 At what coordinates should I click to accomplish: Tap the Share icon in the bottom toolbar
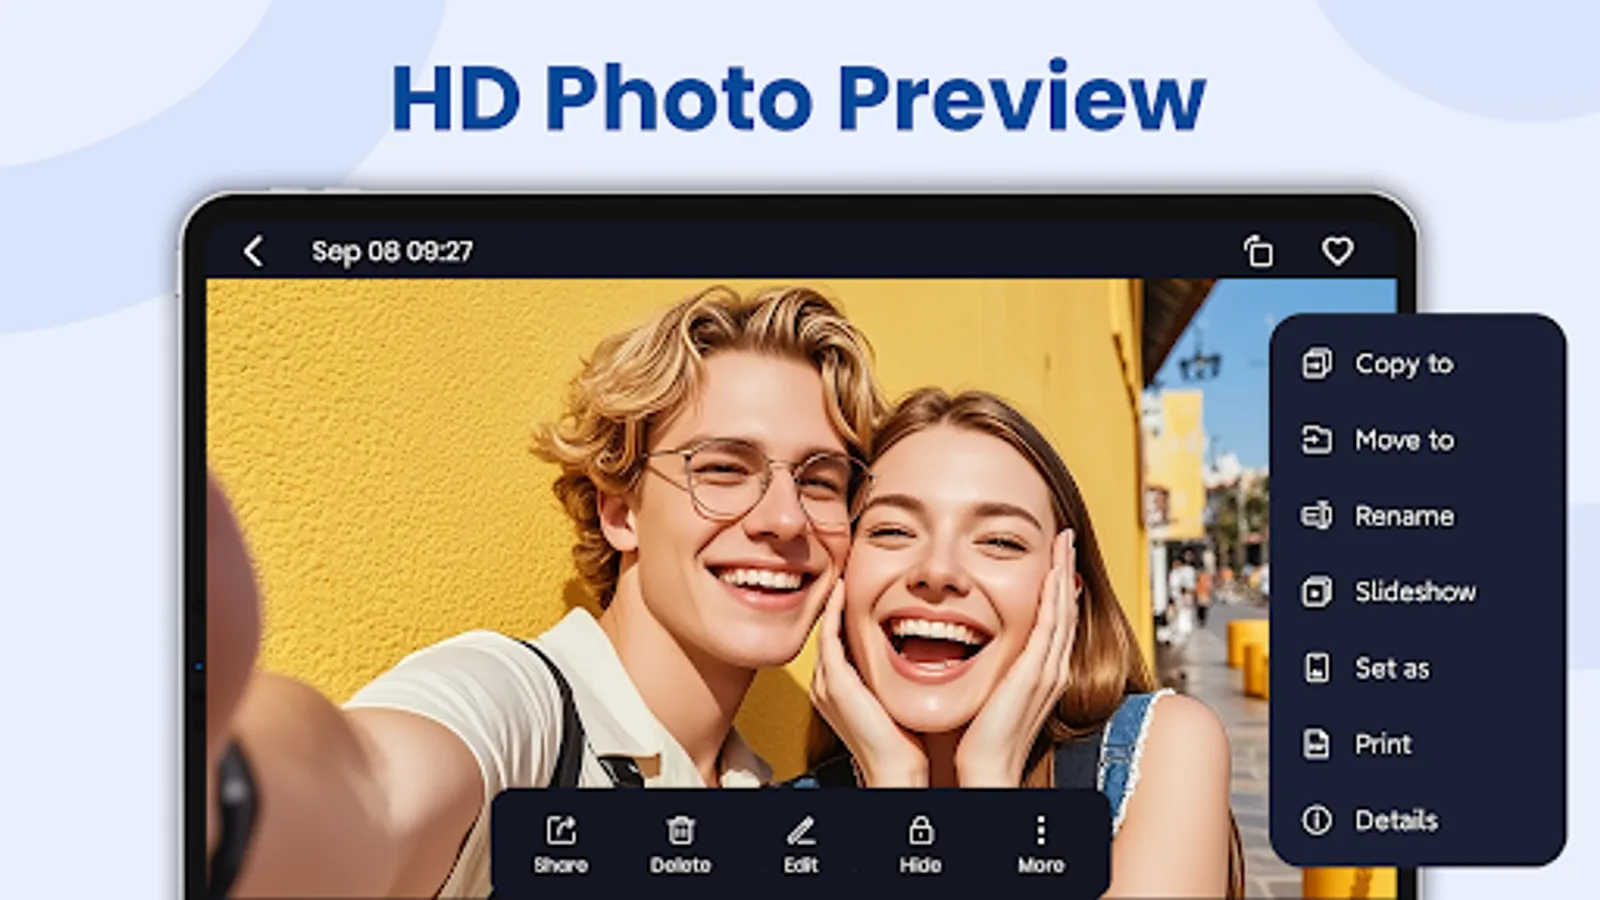click(x=562, y=827)
